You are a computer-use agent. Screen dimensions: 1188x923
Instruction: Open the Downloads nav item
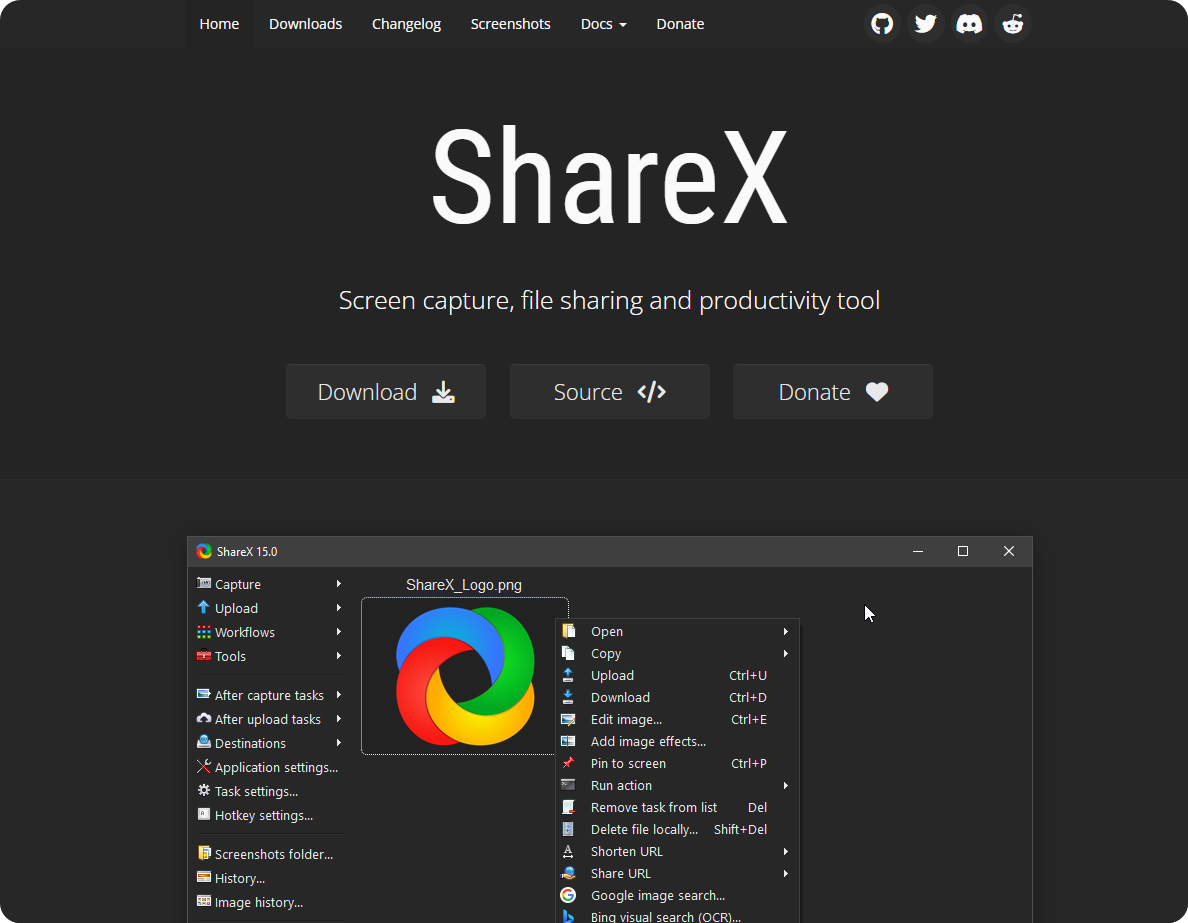click(x=305, y=24)
